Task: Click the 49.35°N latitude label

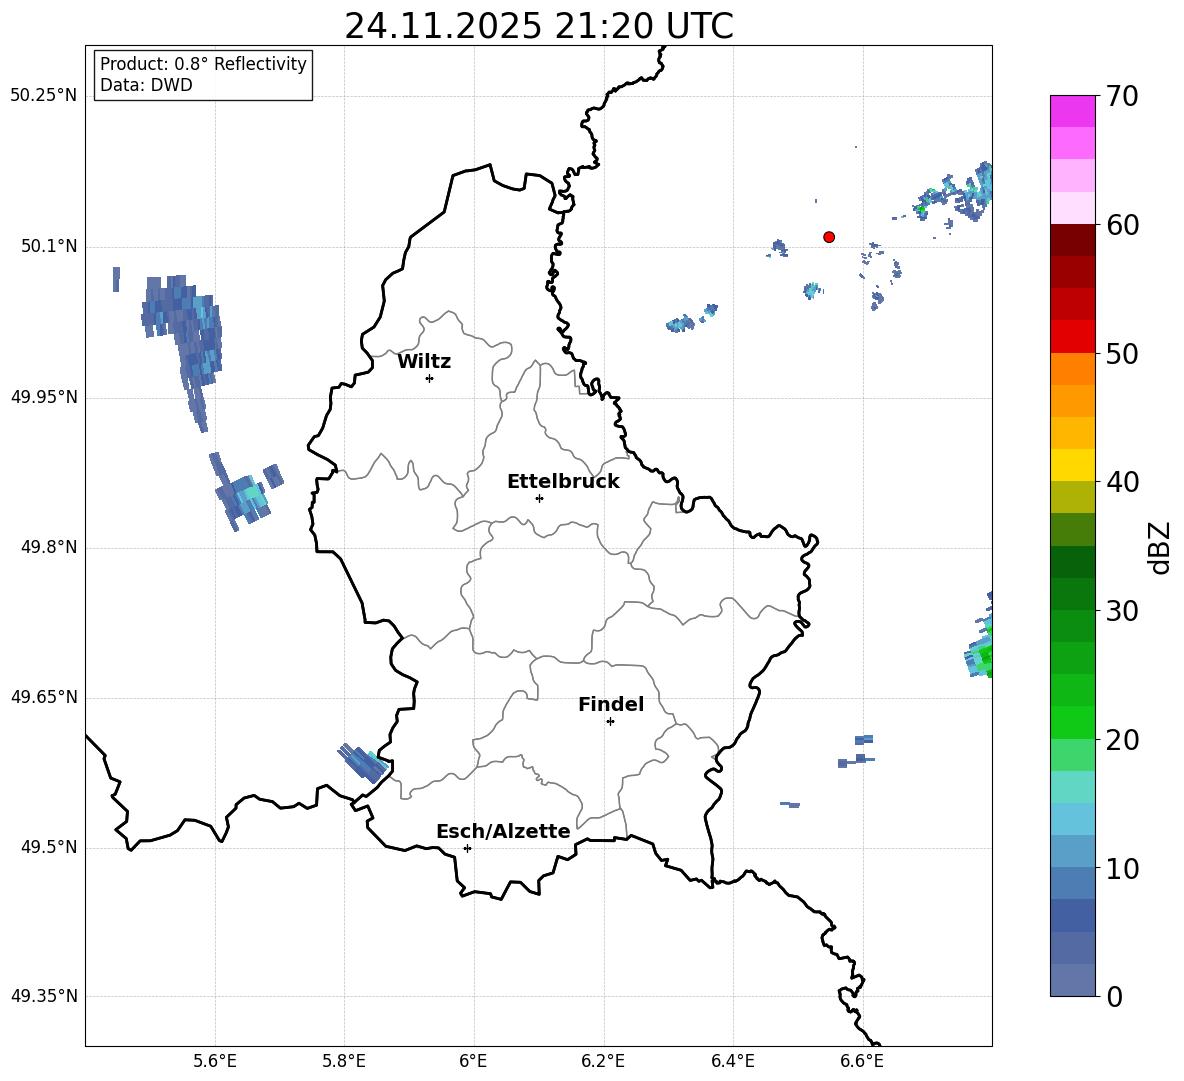Action: click(44, 996)
